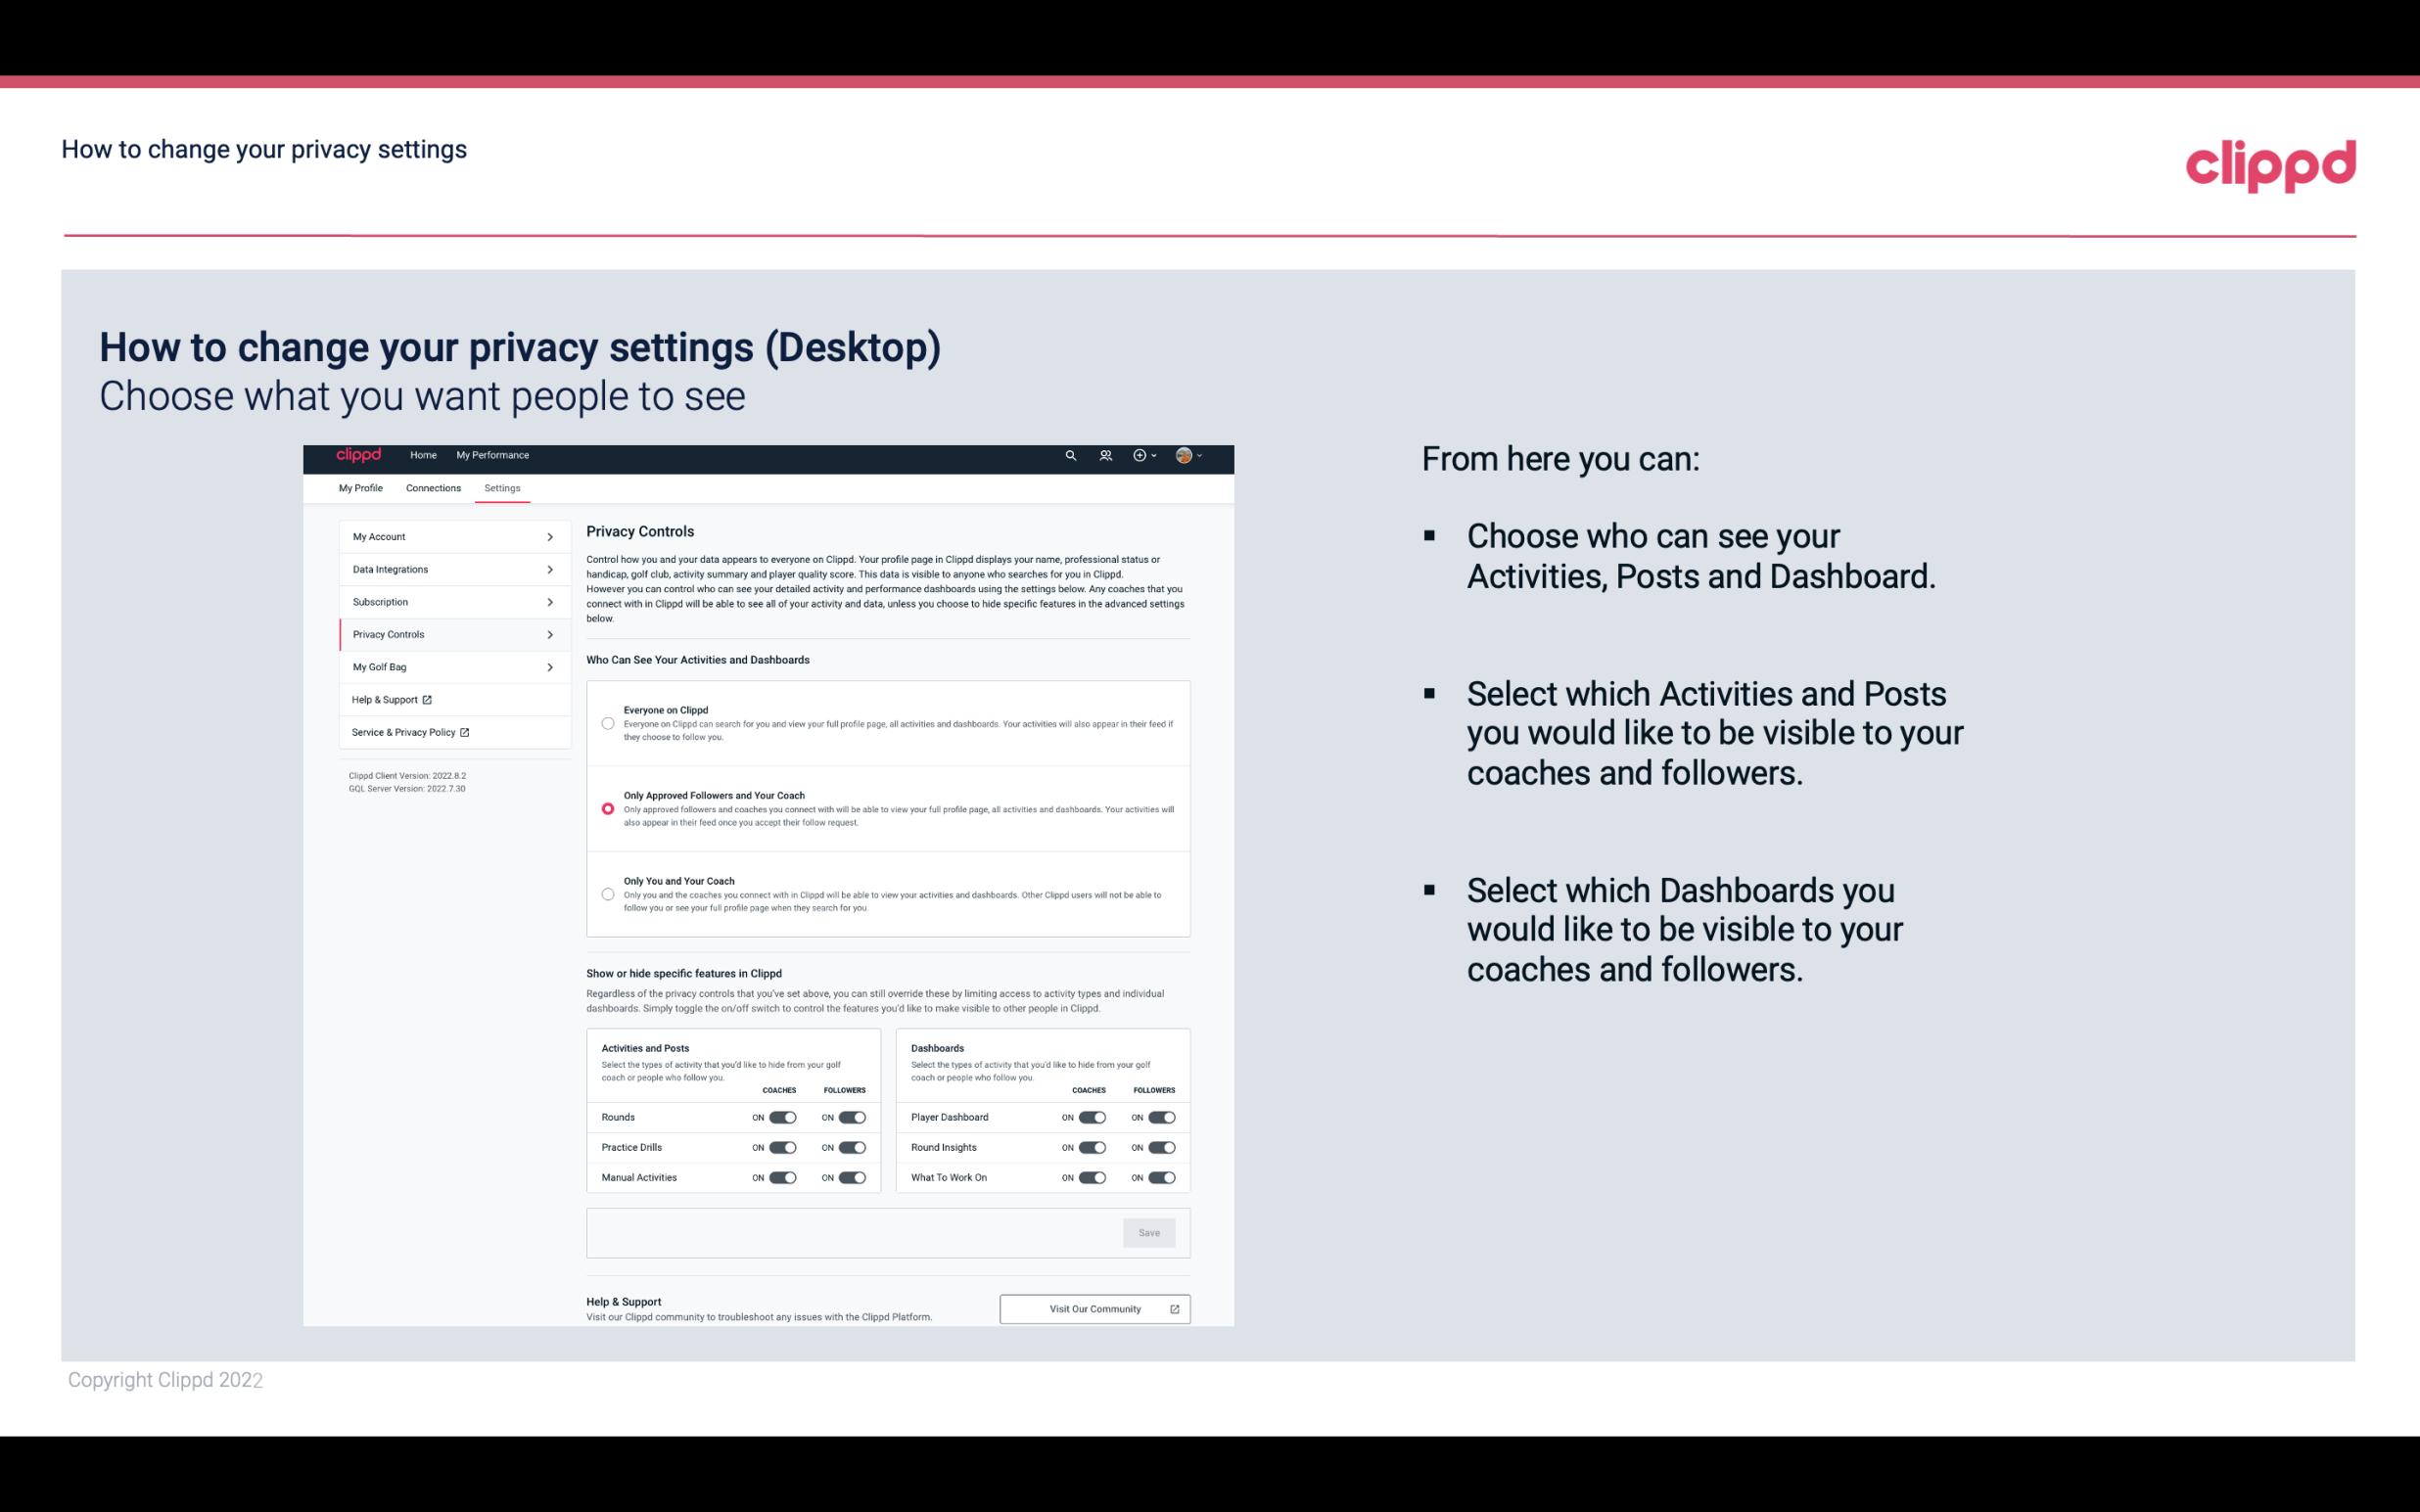This screenshot has height=1512, width=2420.
Task: Select the Settings tab in top nav
Action: [502, 487]
